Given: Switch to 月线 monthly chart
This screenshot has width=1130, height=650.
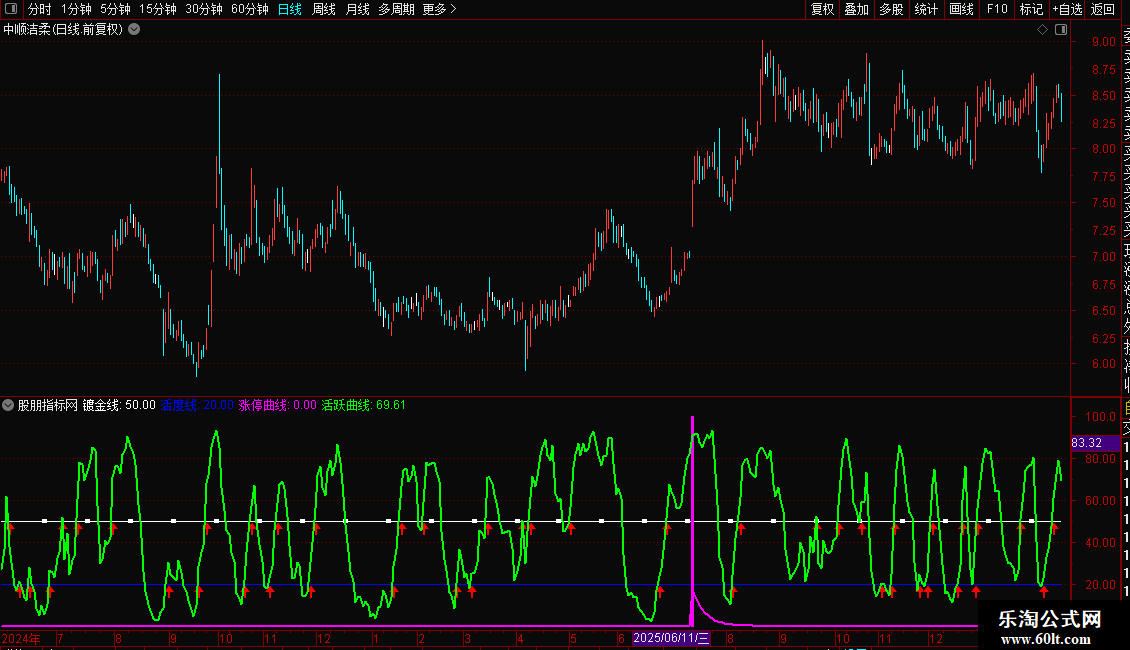Looking at the screenshot, I should click(357, 9).
